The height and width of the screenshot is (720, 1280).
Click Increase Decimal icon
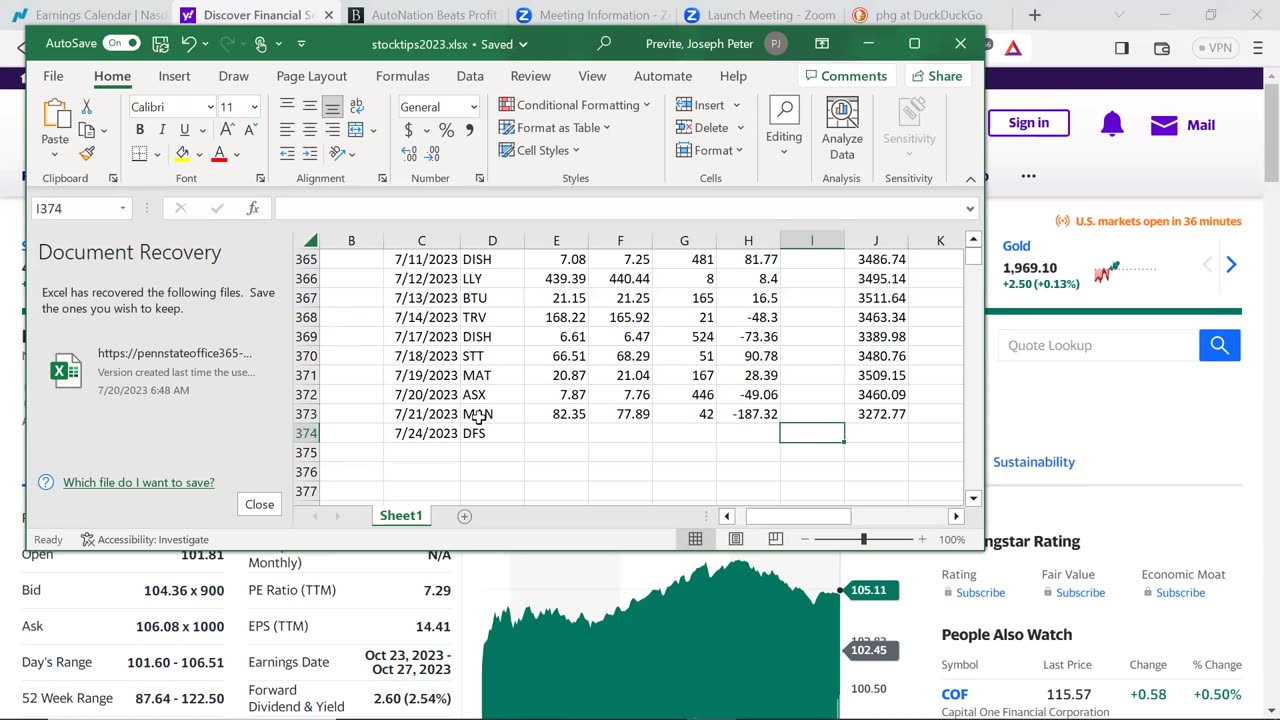click(x=409, y=154)
